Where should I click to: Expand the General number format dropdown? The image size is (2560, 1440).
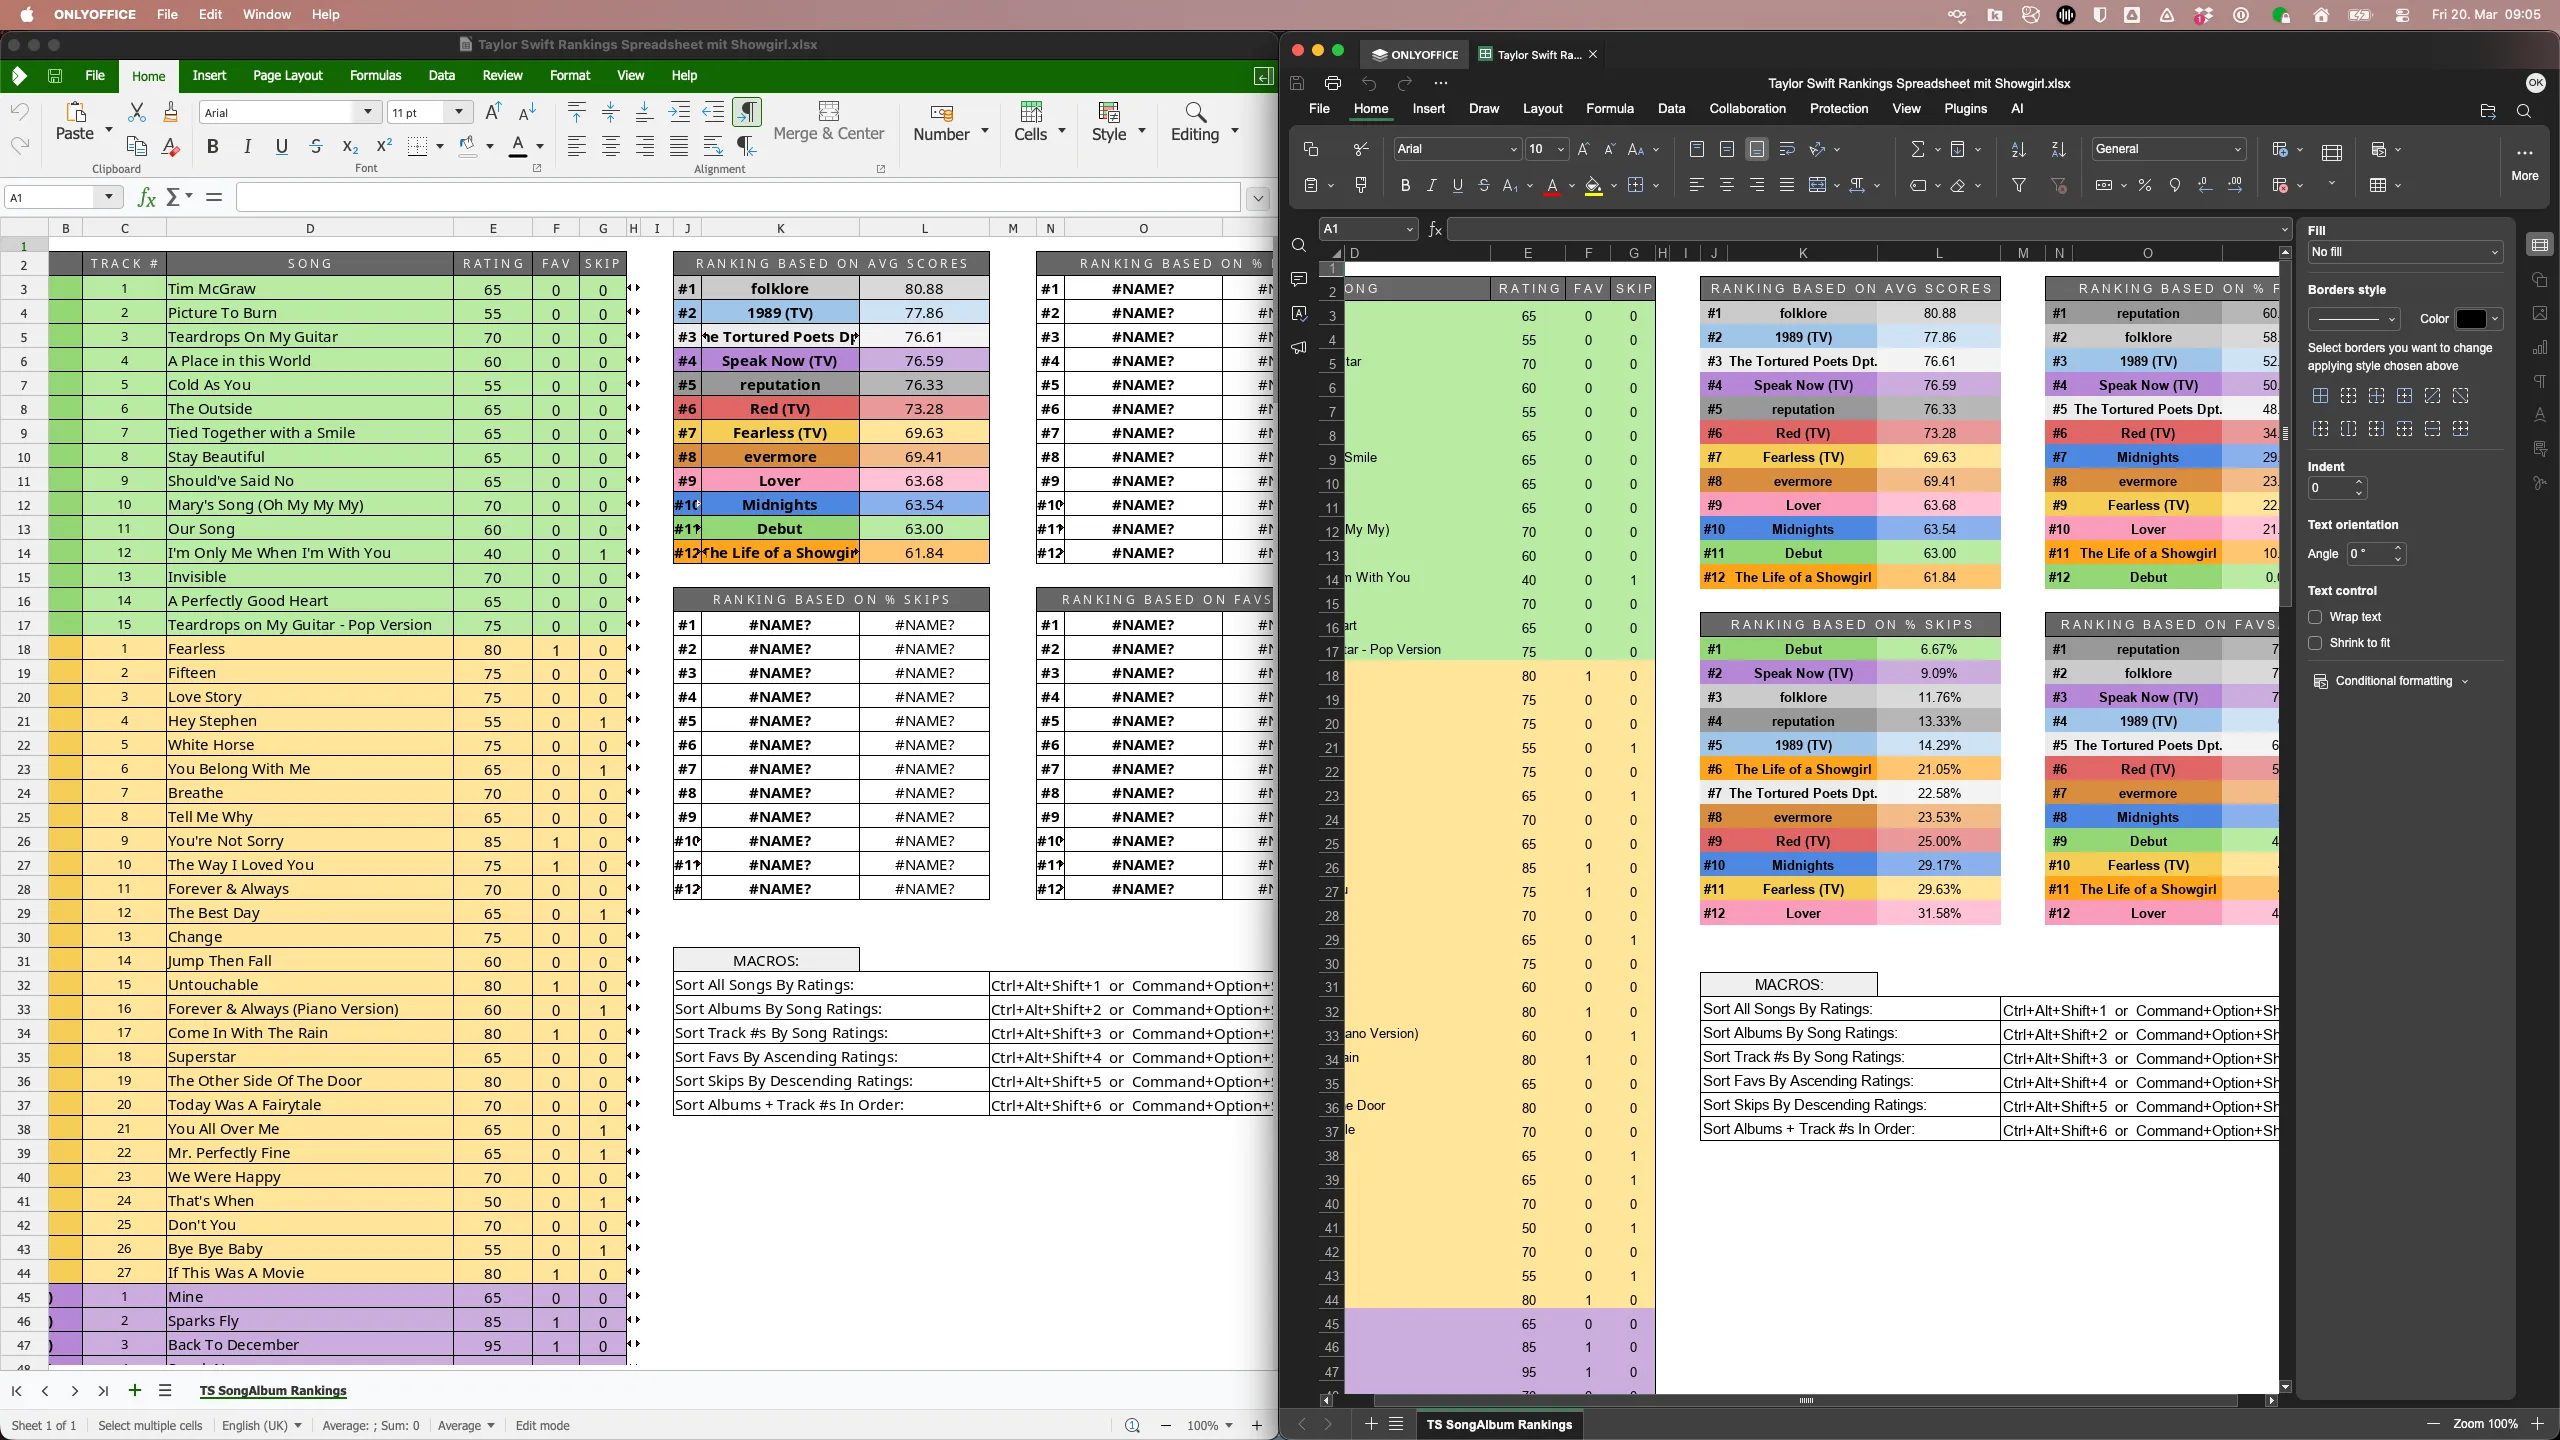2168,149
